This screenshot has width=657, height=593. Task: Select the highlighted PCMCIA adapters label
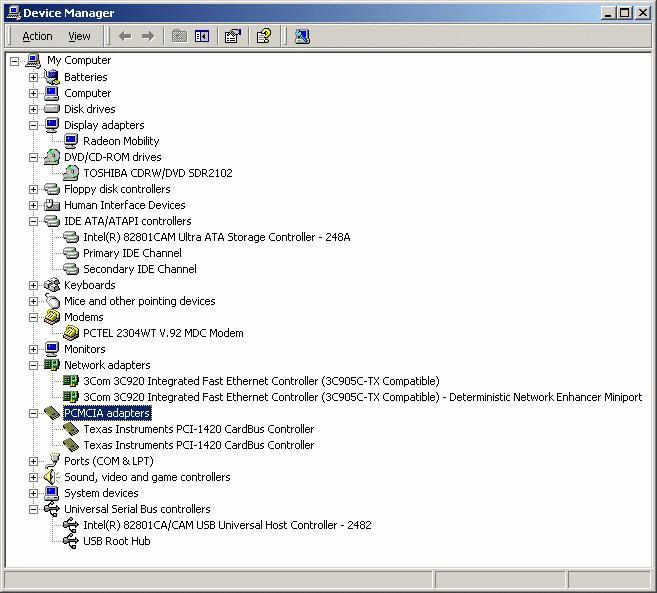(x=107, y=413)
